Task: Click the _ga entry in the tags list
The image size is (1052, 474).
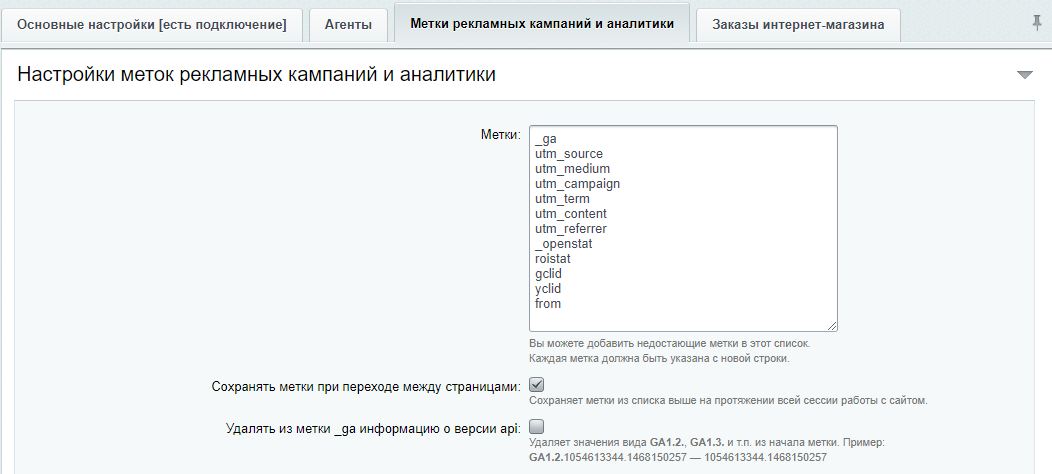Action: coord(546,139)
